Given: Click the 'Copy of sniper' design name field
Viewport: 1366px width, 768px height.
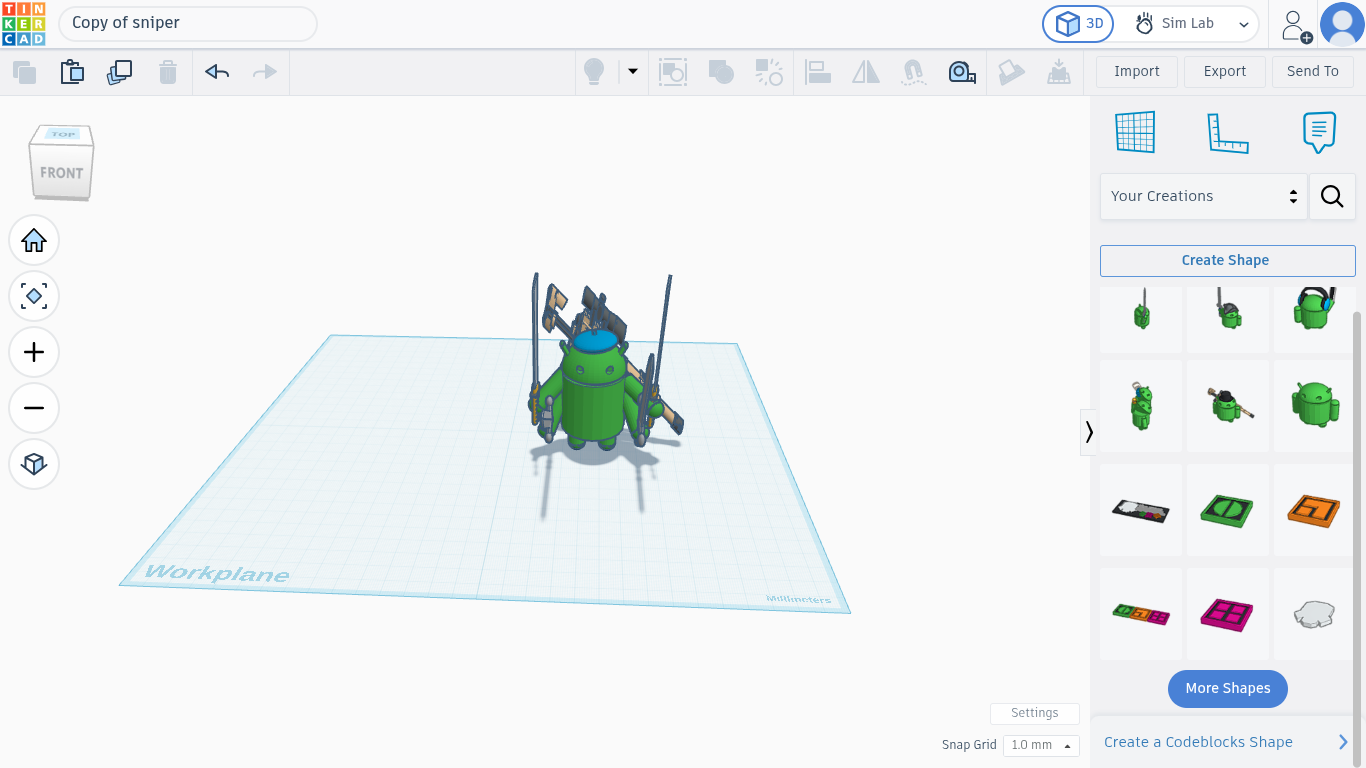Looking at the screenshot, I should [188, 23].
